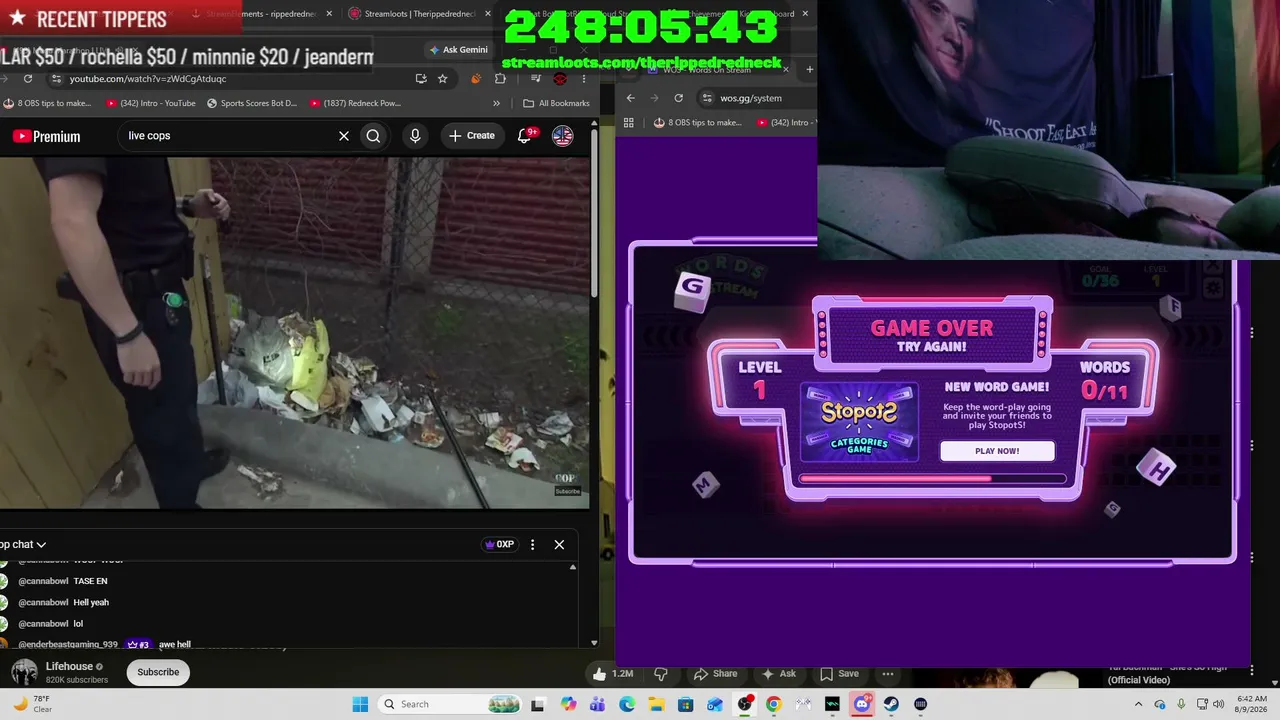This screenshot has height=720, width=1280.
Task: Show hidden bookmarks with the double chevron
Action: coord(497,103)
